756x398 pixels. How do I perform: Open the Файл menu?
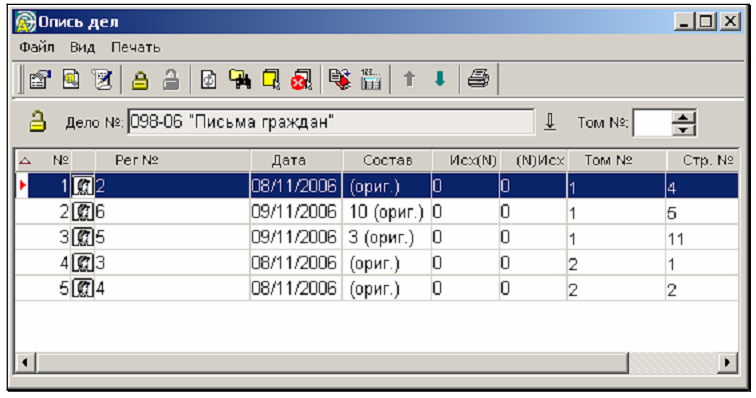pos(37,47)
